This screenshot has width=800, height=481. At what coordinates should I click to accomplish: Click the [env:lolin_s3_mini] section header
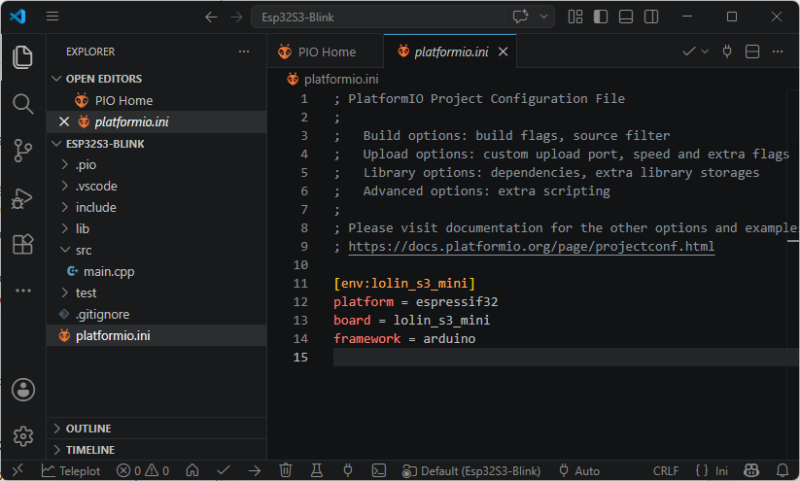pos(404,284)
